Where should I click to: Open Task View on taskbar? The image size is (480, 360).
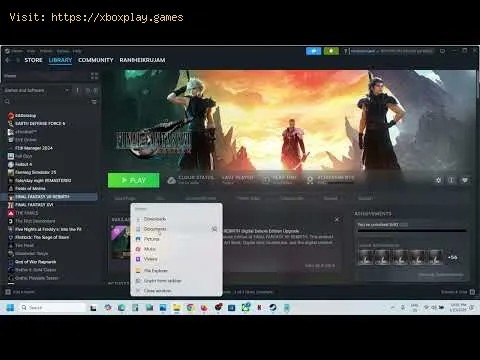[x=93, y=308]
